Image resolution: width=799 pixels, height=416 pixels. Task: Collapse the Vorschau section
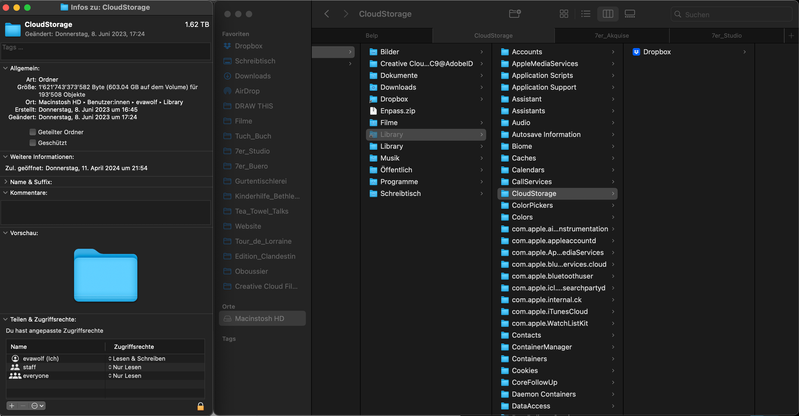click(4, 233)
